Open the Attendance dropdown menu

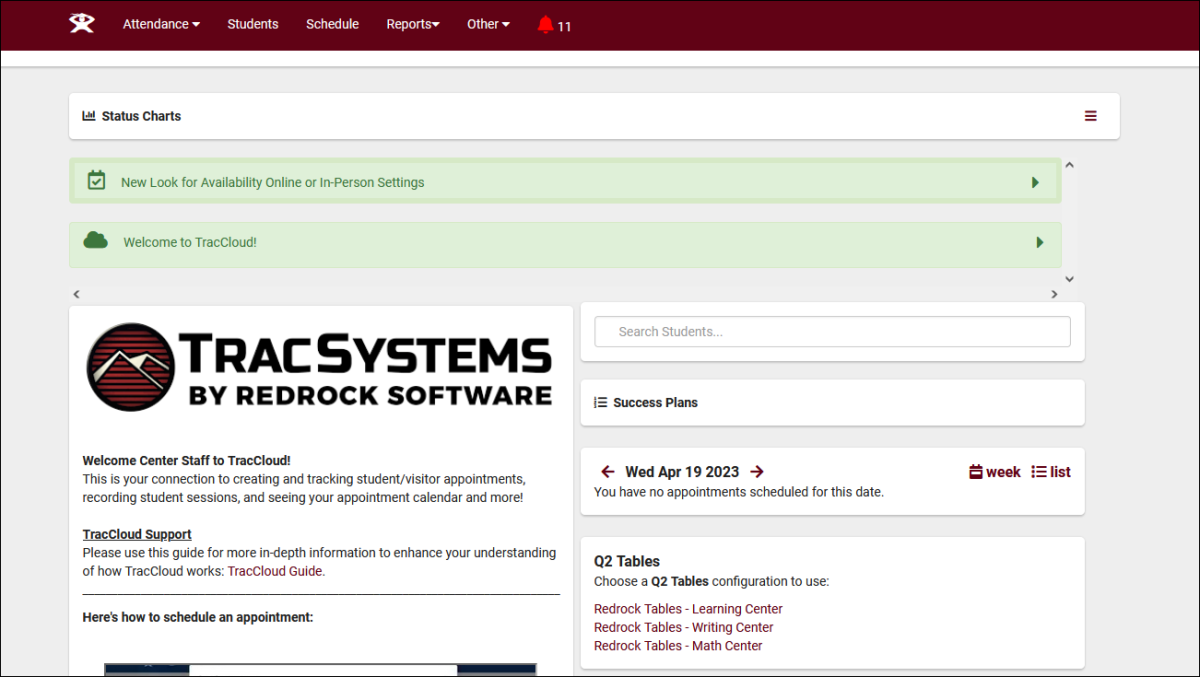click(160, 24)
